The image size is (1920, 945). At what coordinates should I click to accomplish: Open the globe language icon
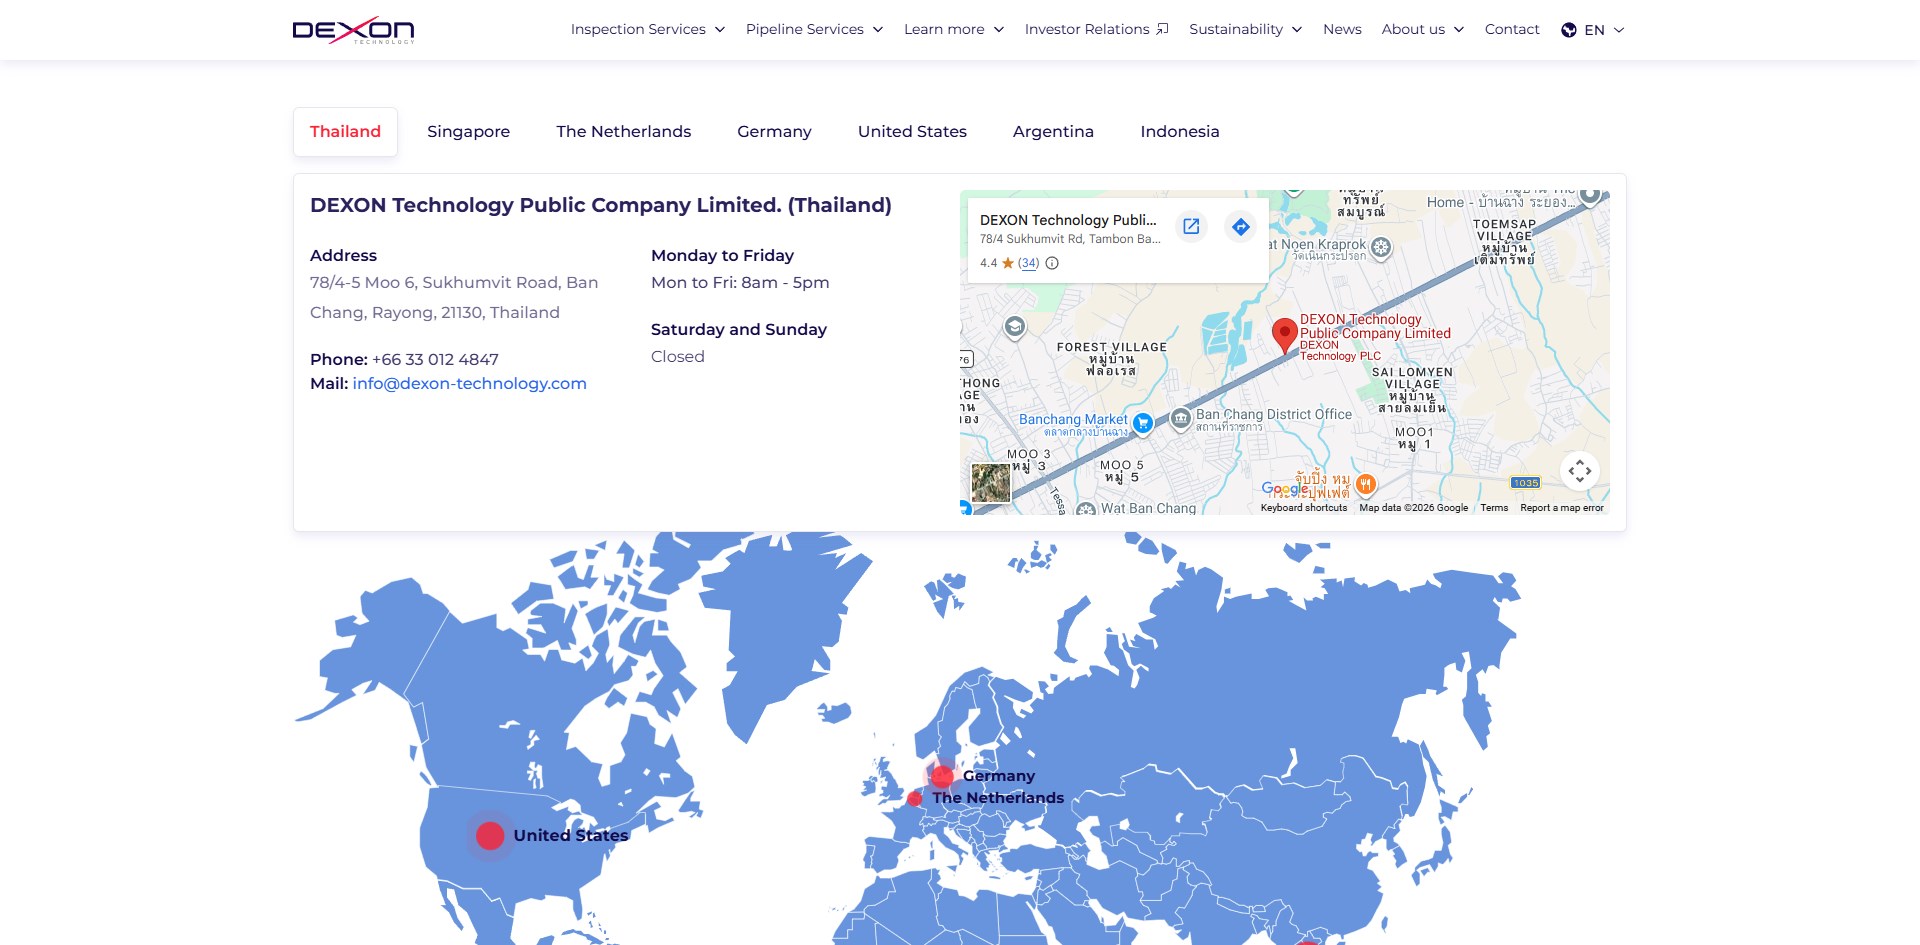coord(1569,30)
